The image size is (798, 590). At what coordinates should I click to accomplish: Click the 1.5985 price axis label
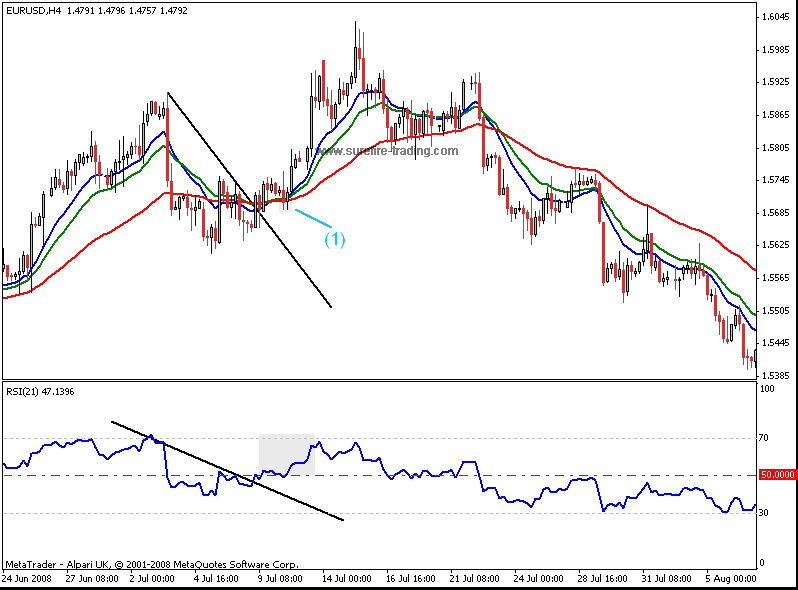coord(776,50)
